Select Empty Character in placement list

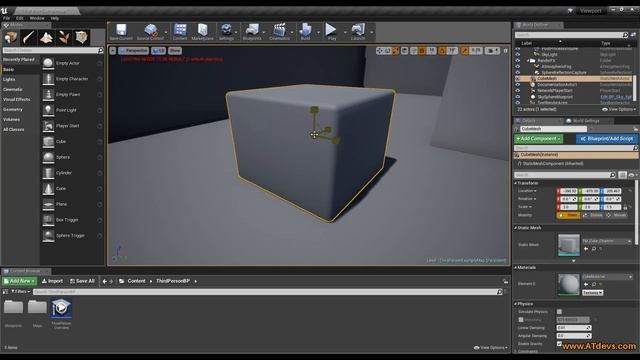72,79
